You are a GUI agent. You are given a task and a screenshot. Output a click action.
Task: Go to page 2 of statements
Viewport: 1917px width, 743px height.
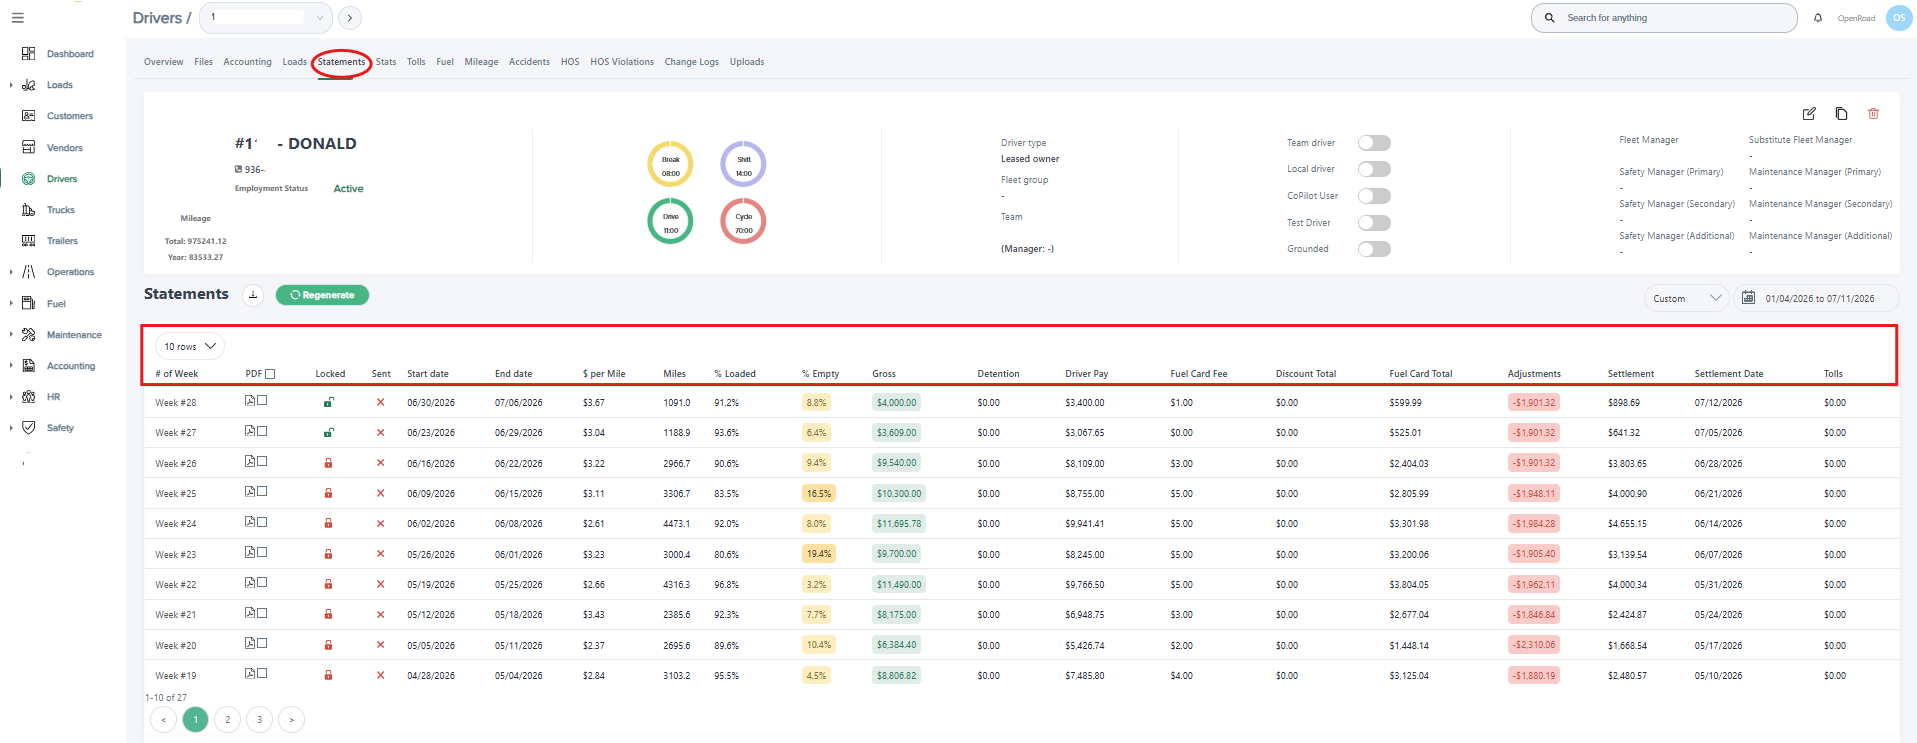(x=228, y=719)
